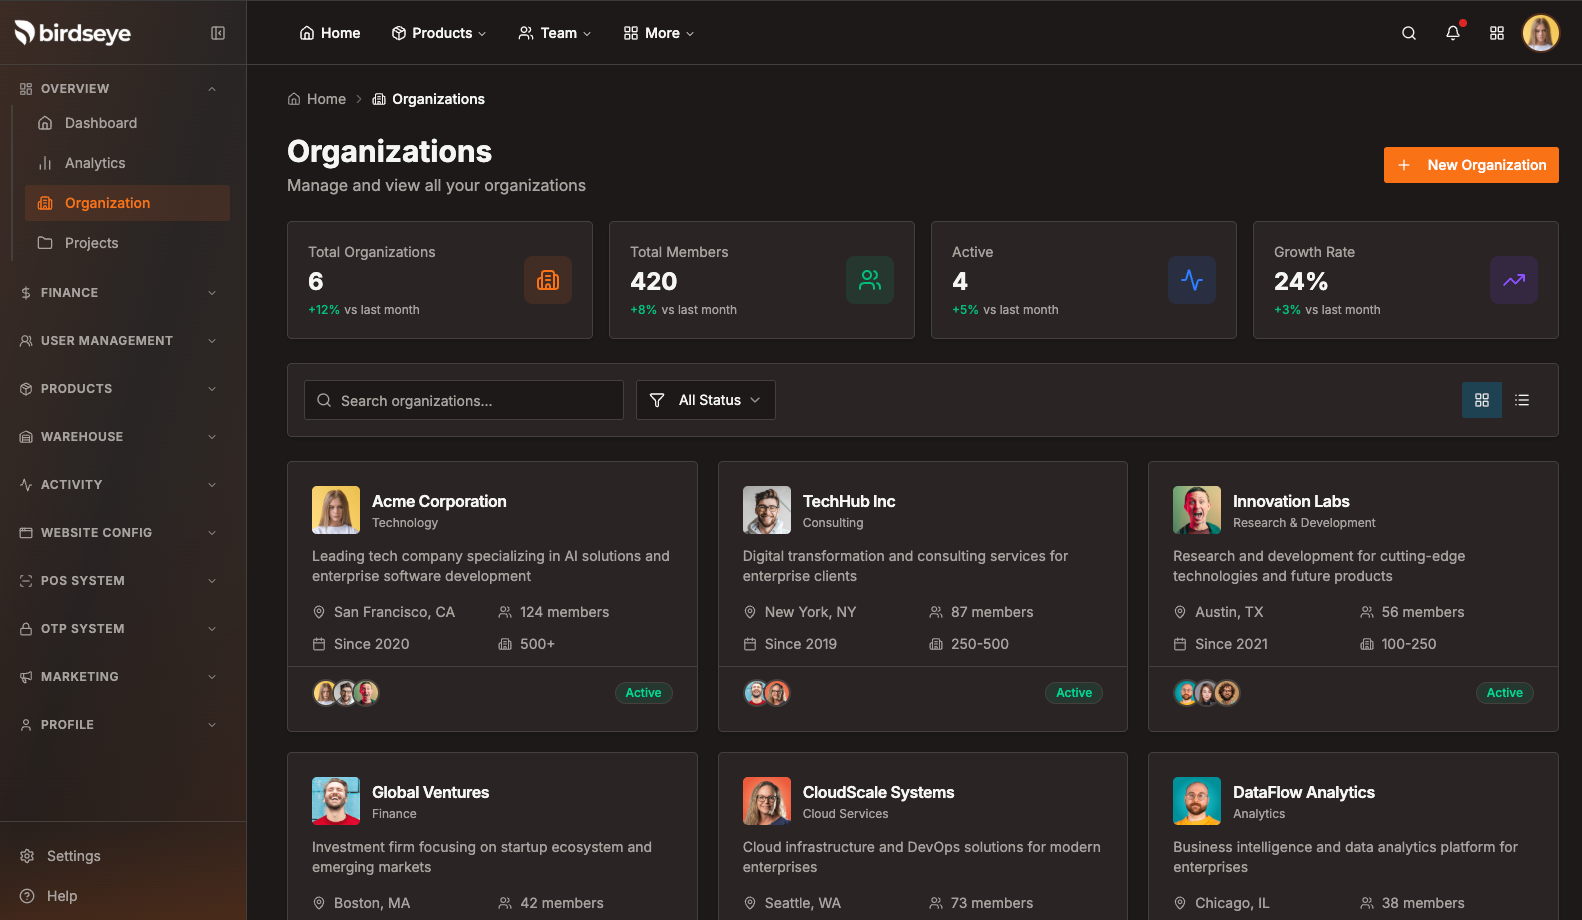Open CloudScale Systems logo thumbnail
The height and width of the screenshot is (920, 1582).
[x=767, y=801]
